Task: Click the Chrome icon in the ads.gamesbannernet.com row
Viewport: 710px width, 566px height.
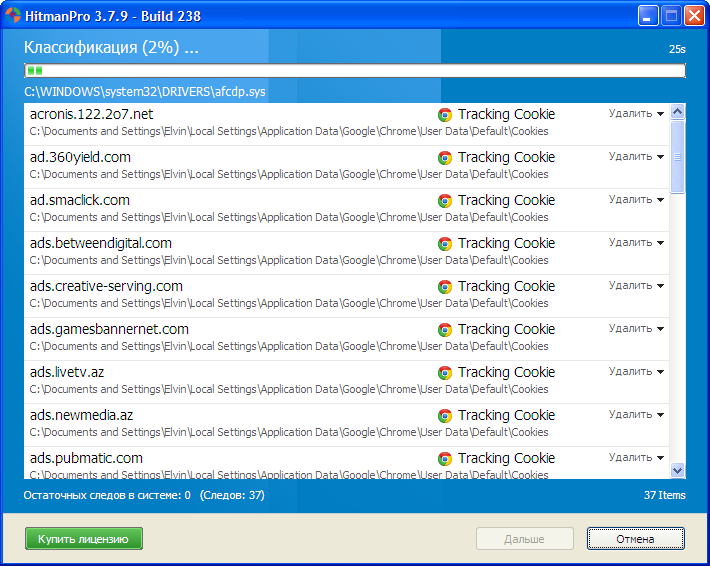Action: tap(445, 330)
